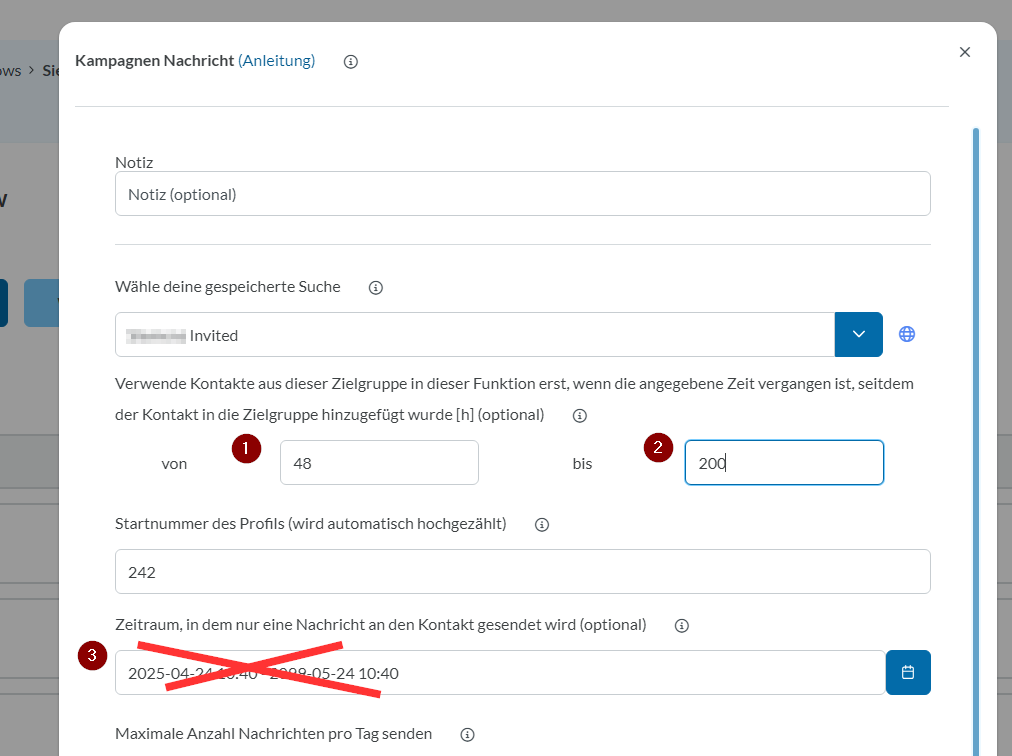1012x756 pixels.
Task: Click info icon beside the Anleitung link
Action: pos(351,62)
